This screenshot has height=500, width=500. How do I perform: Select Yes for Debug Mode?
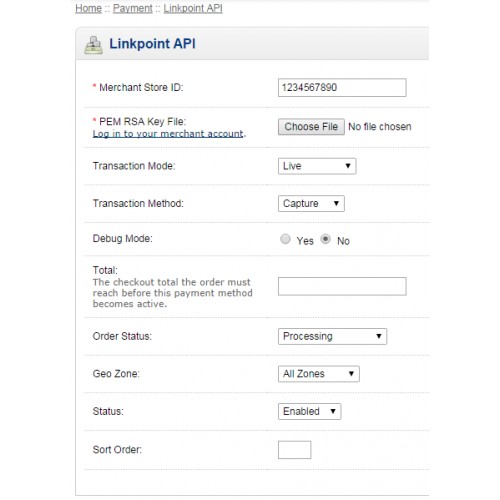(x=285, y=239)
